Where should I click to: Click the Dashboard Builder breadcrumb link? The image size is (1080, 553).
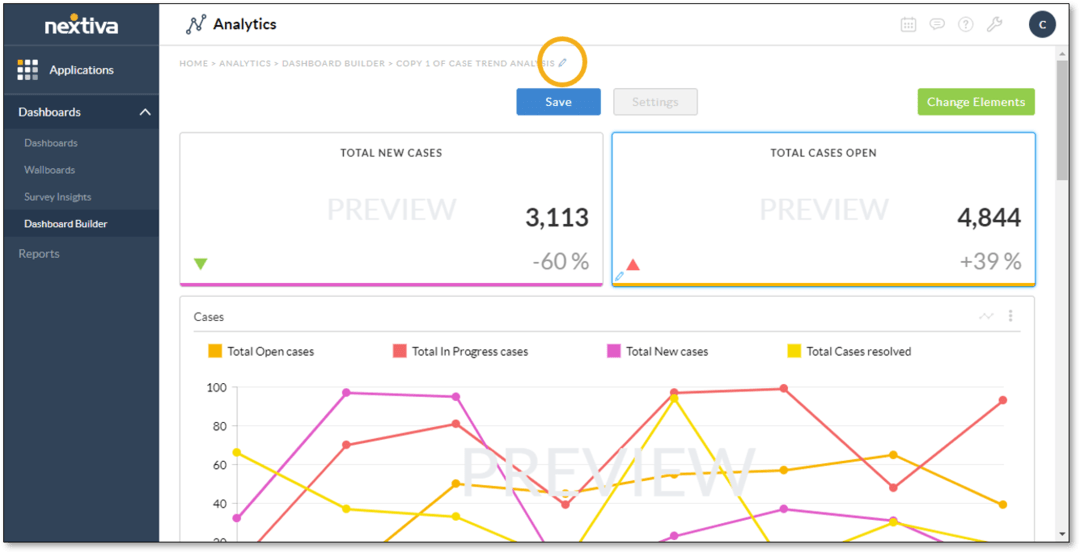coord(333,63)
